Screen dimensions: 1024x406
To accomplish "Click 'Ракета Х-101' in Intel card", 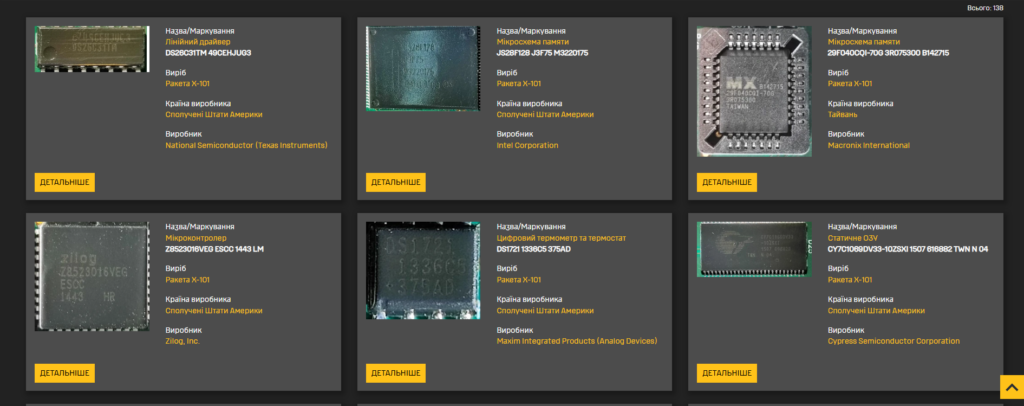I will click(519, 84).
